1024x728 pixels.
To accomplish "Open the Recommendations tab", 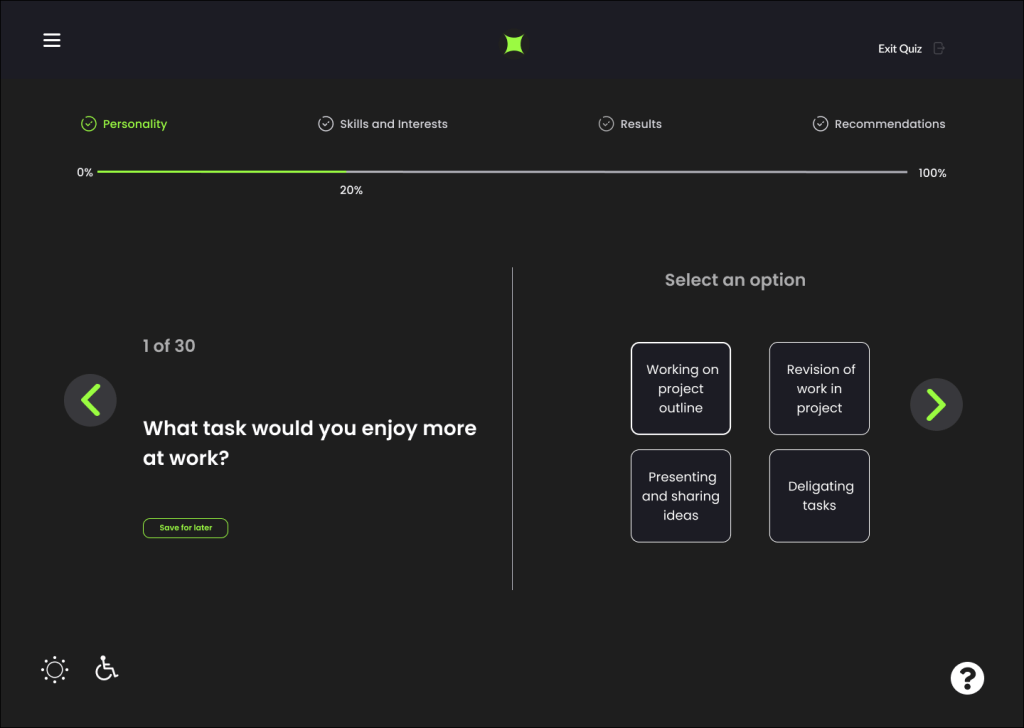I will (x=889, y=124).
